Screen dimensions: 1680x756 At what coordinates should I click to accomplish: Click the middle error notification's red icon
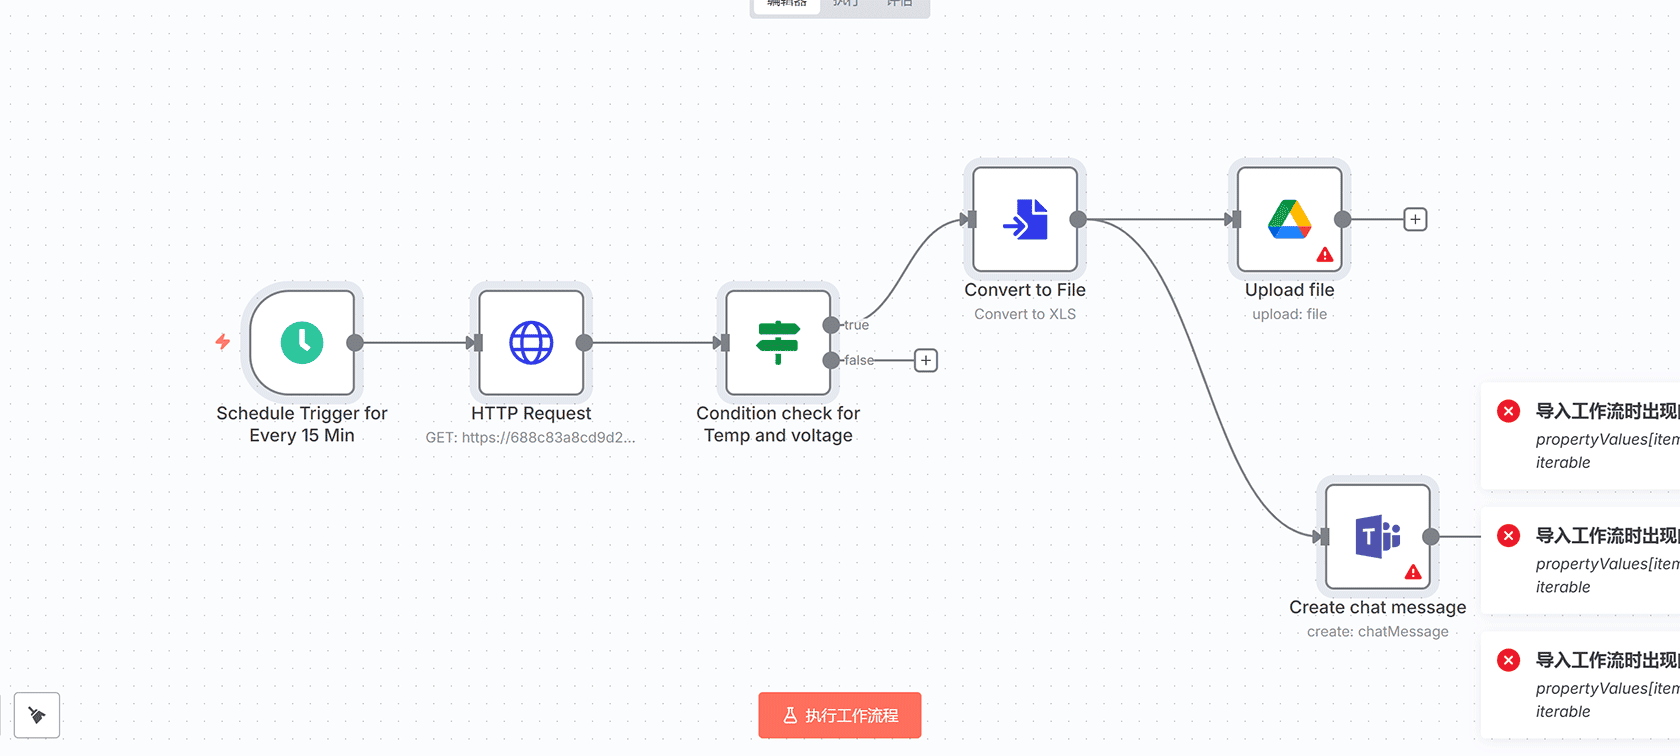1509,536
